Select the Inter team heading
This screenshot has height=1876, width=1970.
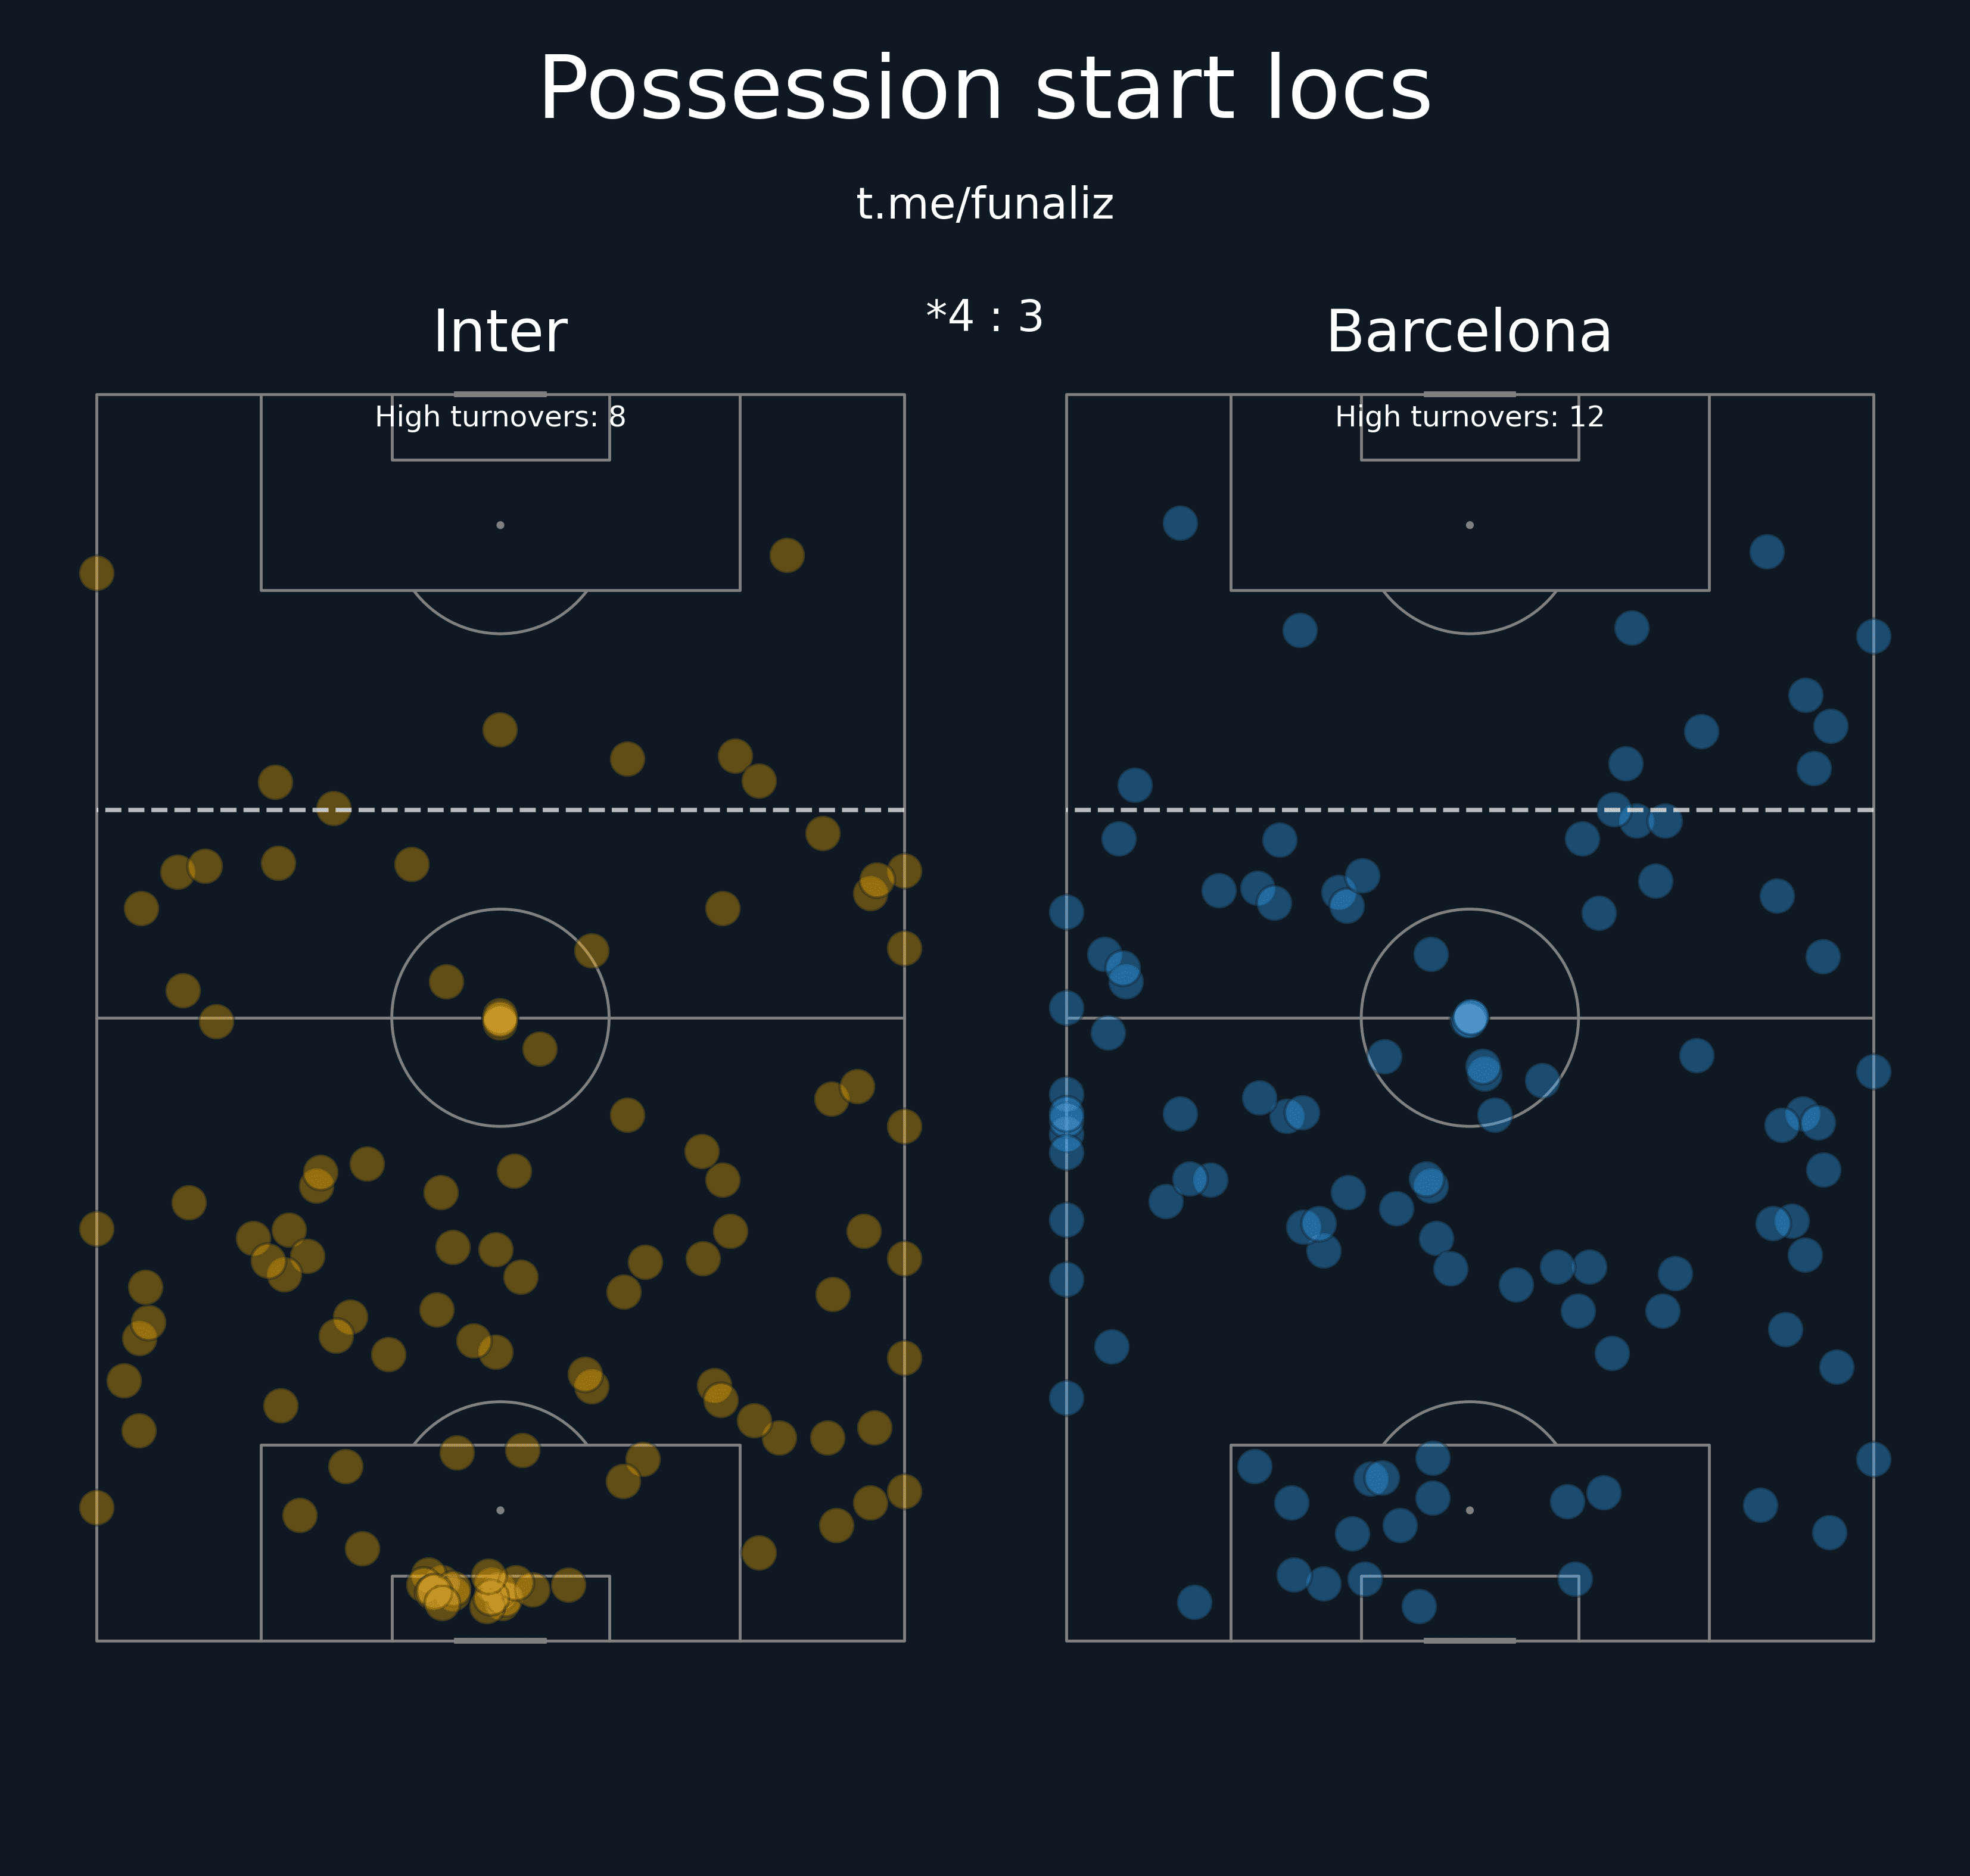[x=500, y=332]
